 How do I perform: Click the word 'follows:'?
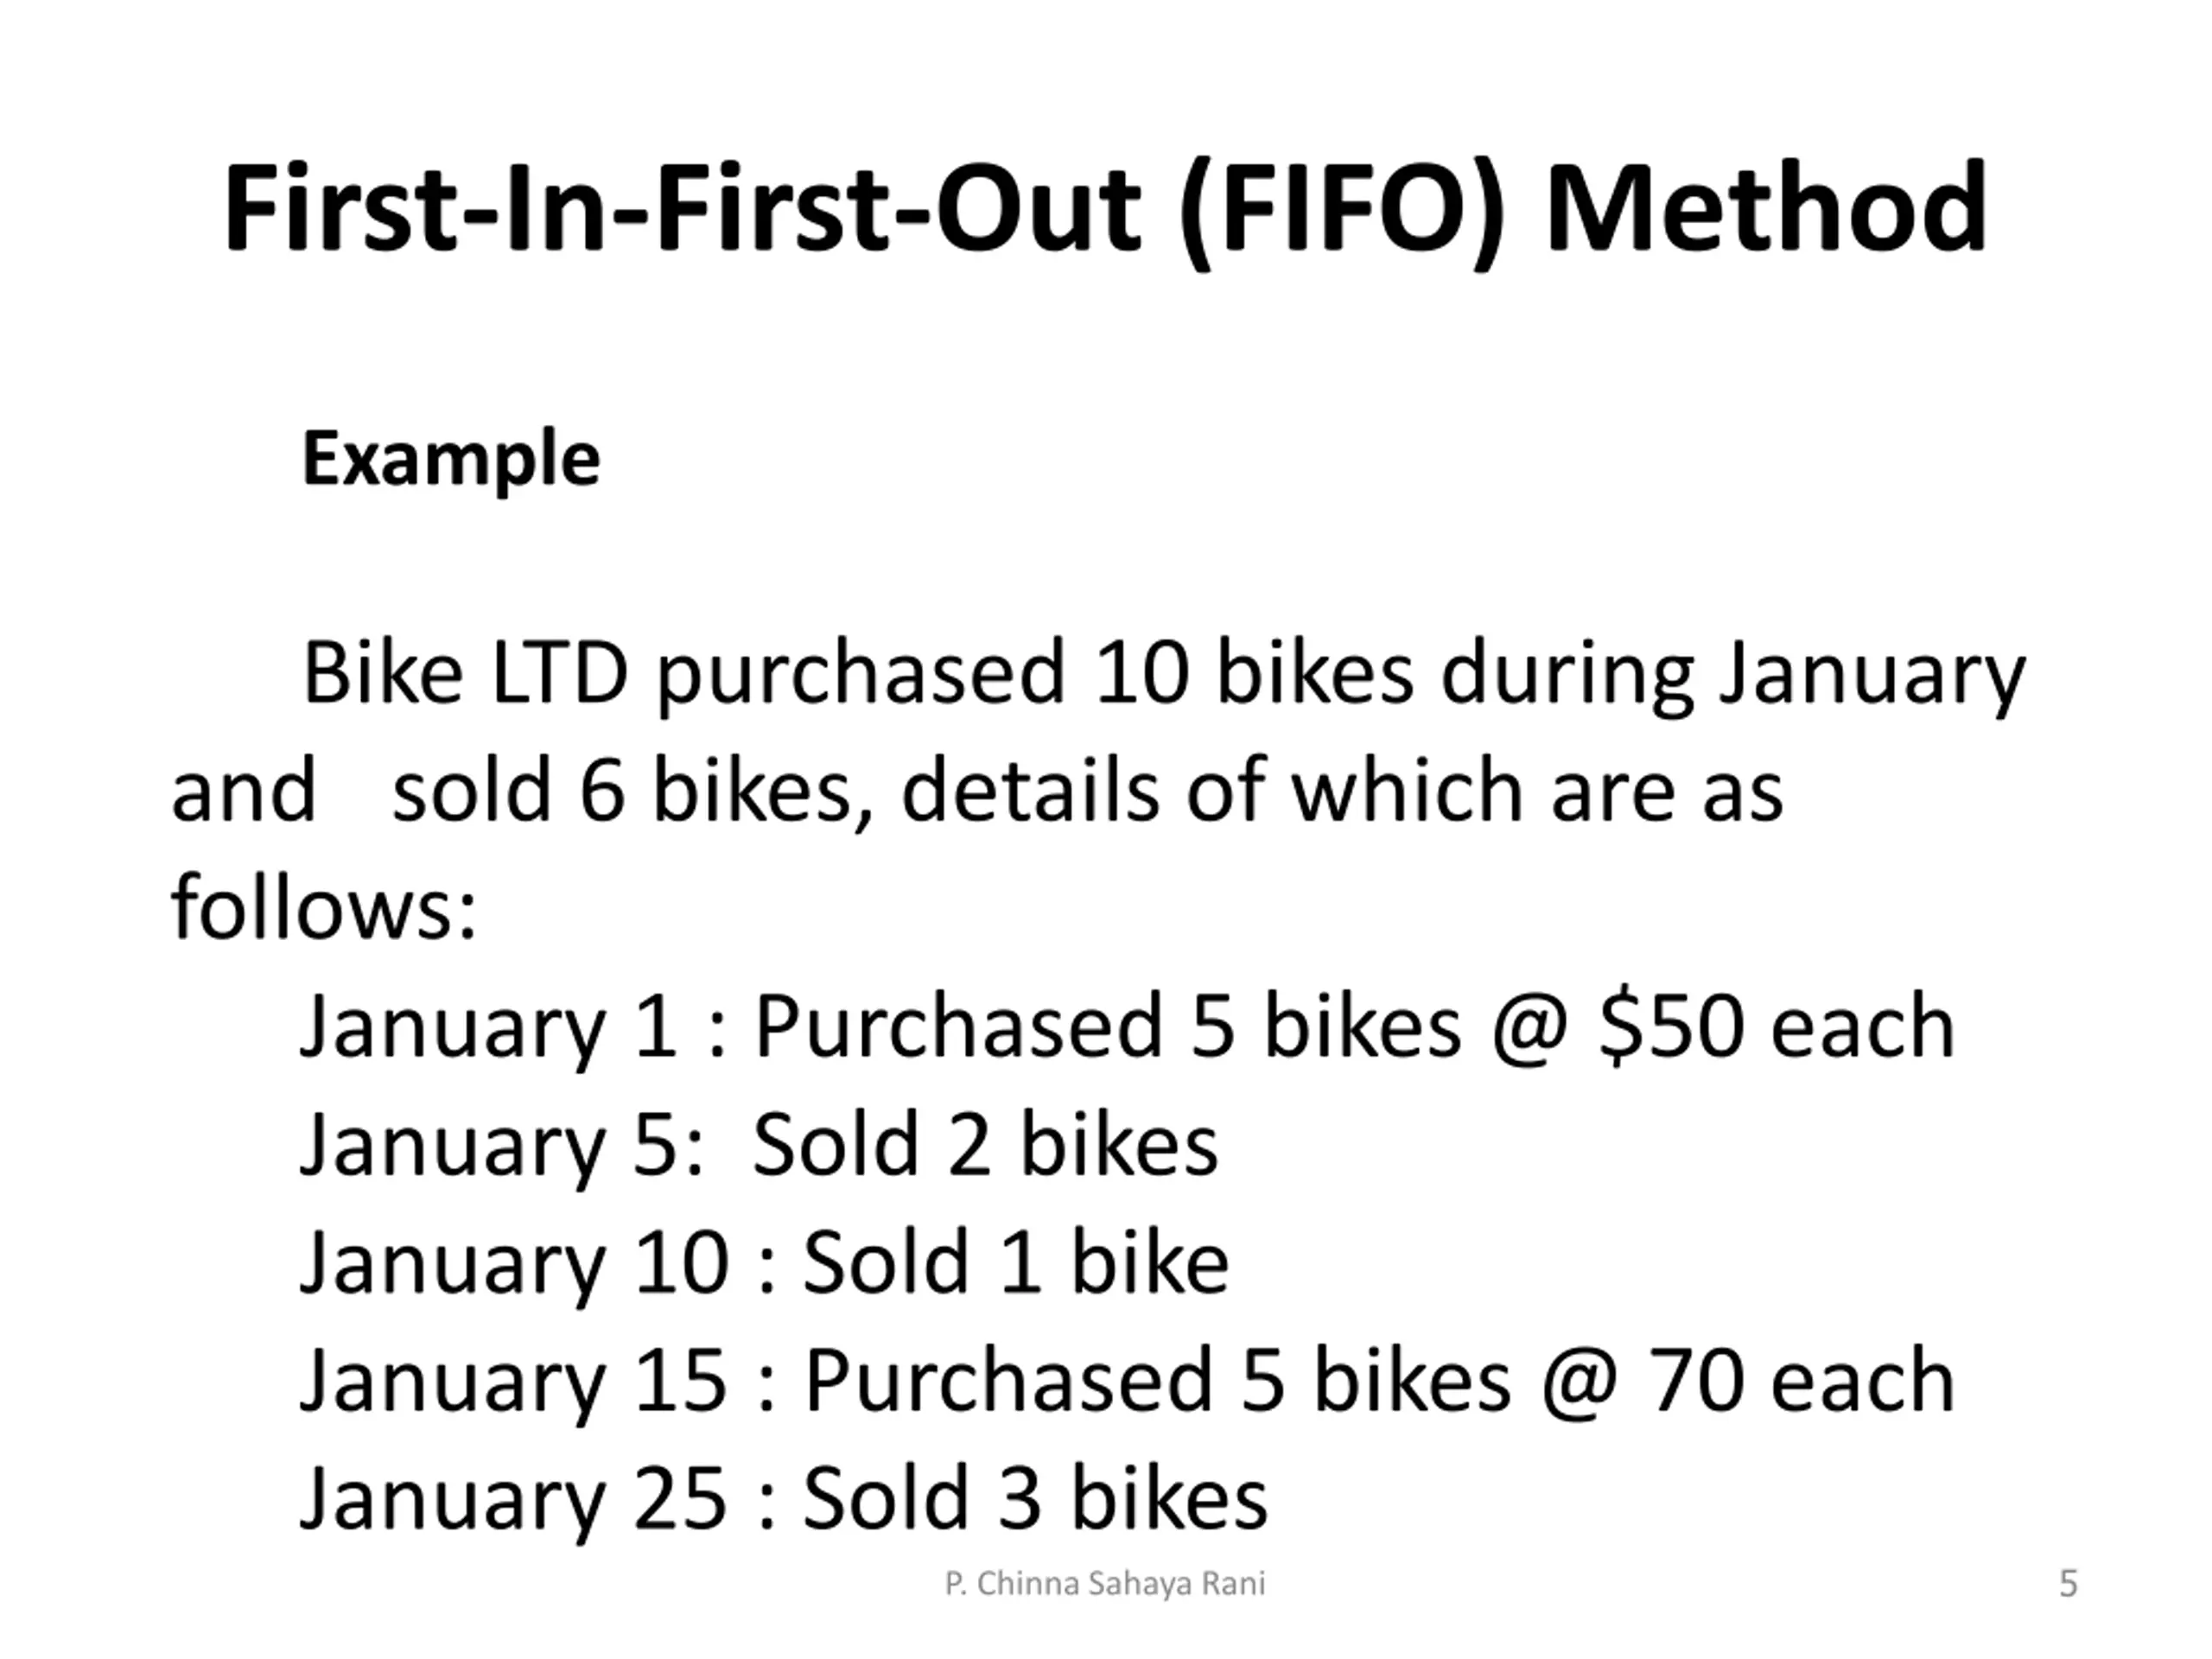[x=324, y=908]
